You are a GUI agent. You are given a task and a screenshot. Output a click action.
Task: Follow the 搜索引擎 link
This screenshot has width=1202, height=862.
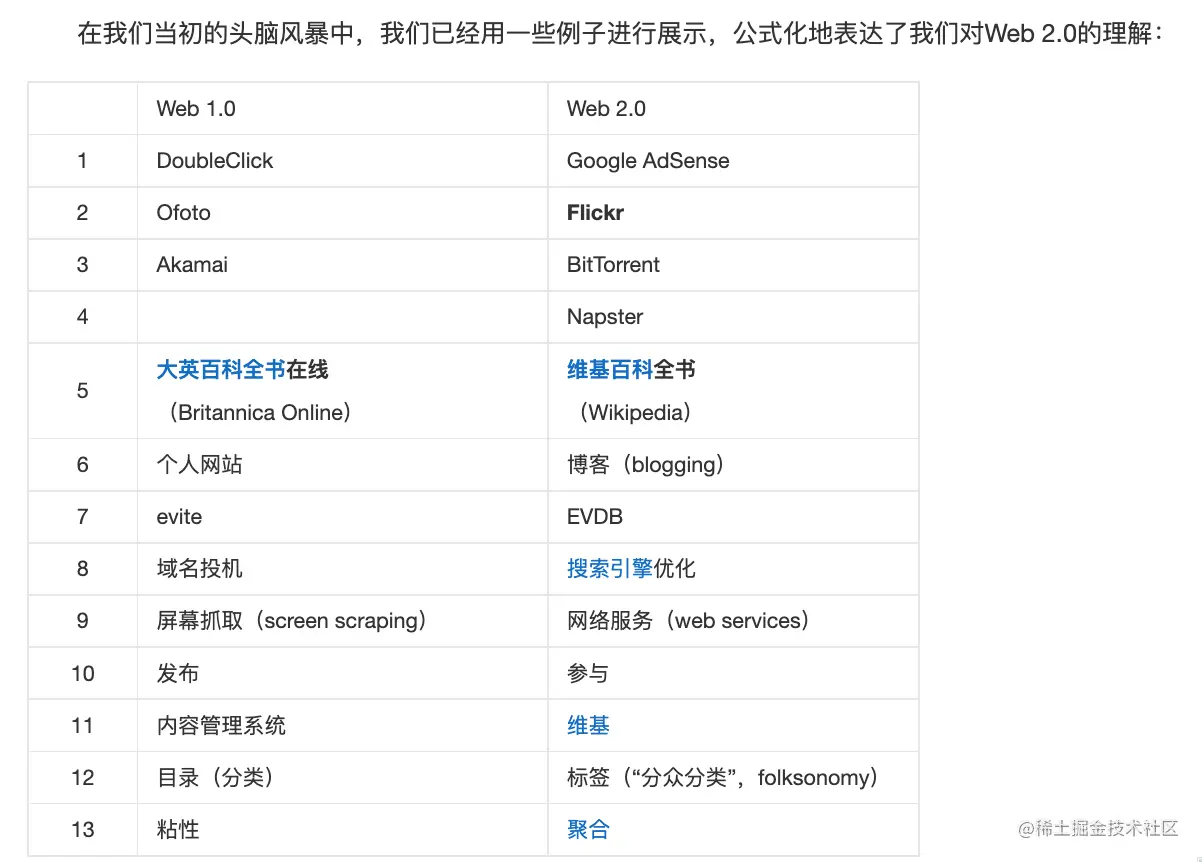(x=610, y=569)
